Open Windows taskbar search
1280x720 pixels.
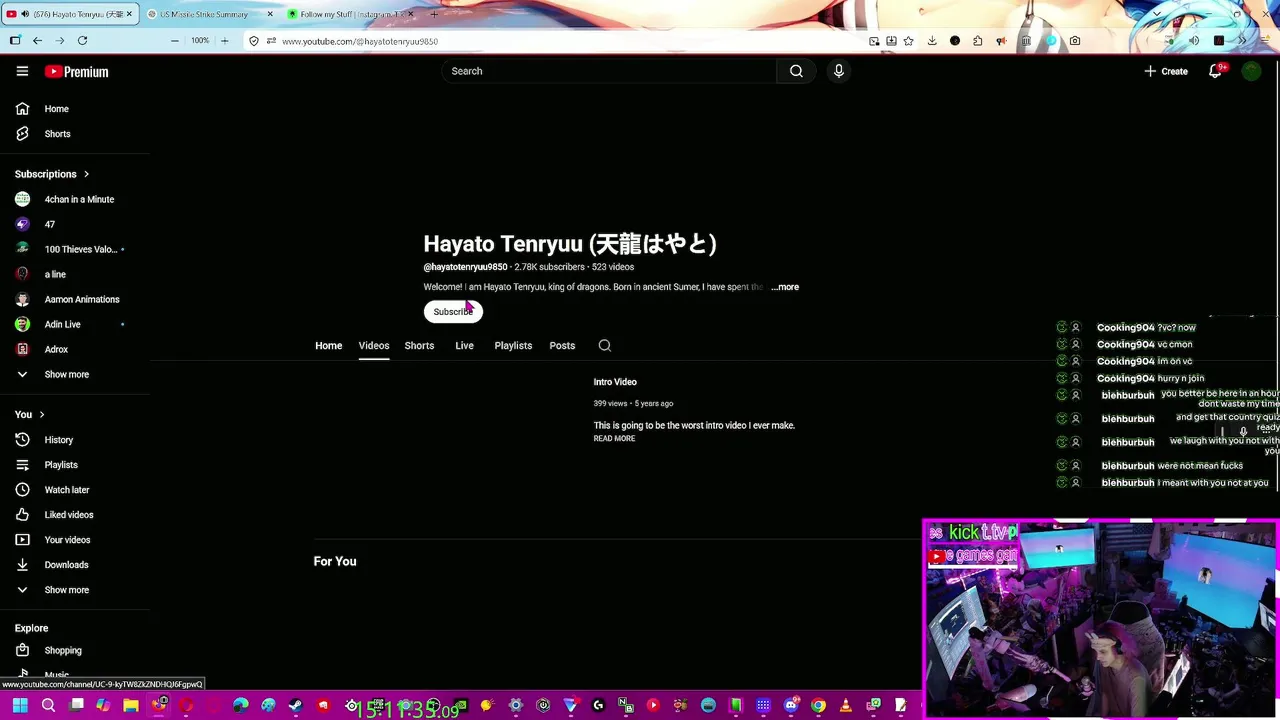point(48,706)
